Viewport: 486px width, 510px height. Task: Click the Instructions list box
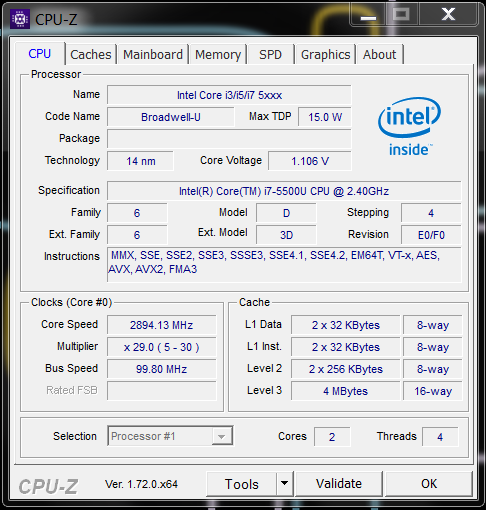pyautogui.click(x=284, y=265)
